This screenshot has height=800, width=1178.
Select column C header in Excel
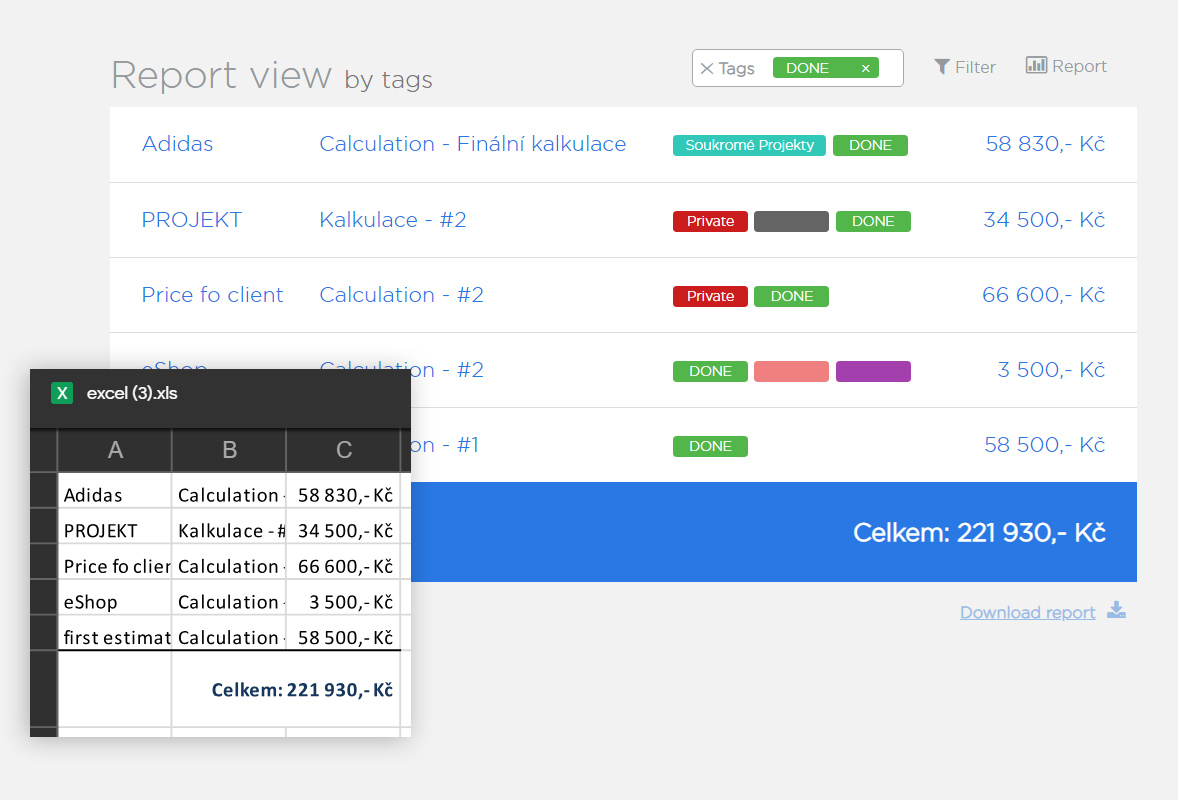pos(343,450)
